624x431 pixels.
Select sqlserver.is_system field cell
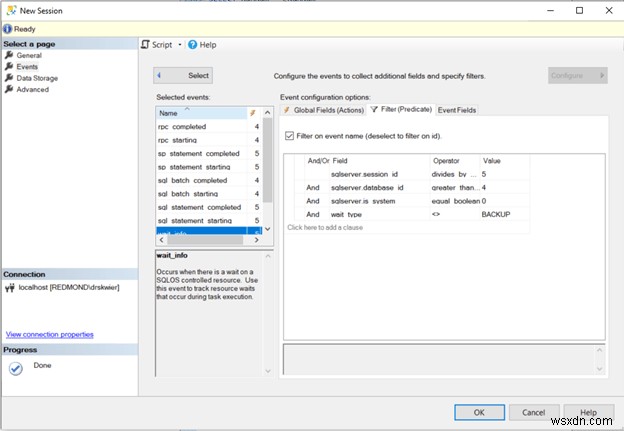380,201
